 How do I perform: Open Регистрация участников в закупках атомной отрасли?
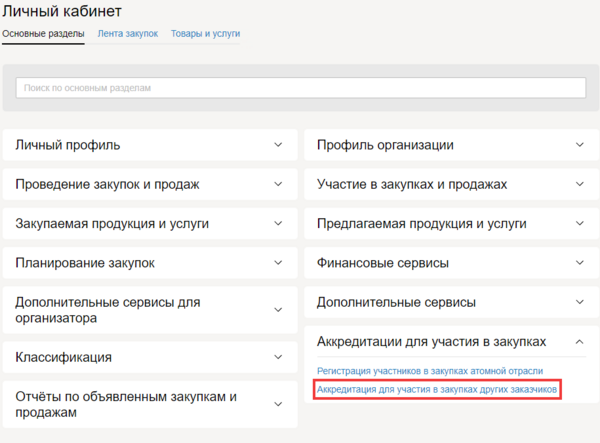click(430, 371)
